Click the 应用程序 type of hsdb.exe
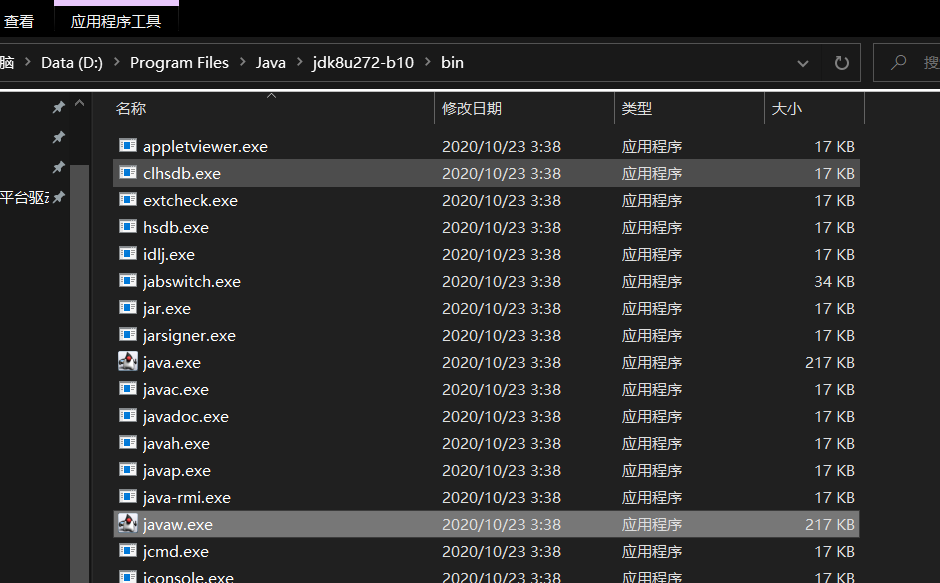 click(652, 227)
